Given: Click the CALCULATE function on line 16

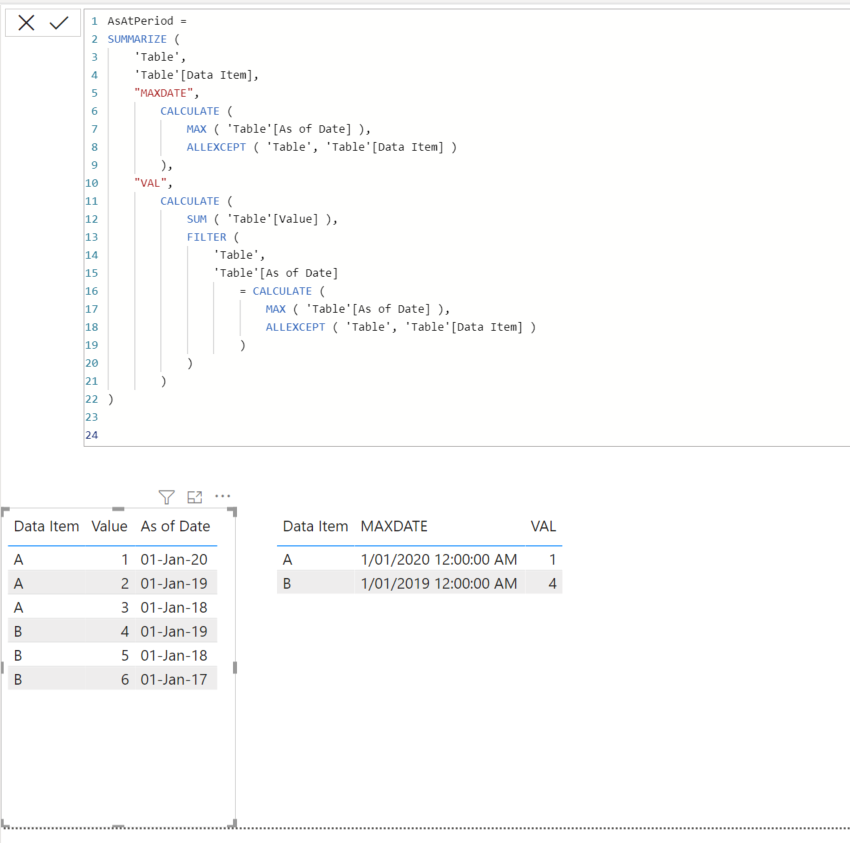Looking at the screenshot, I should 282,291.
